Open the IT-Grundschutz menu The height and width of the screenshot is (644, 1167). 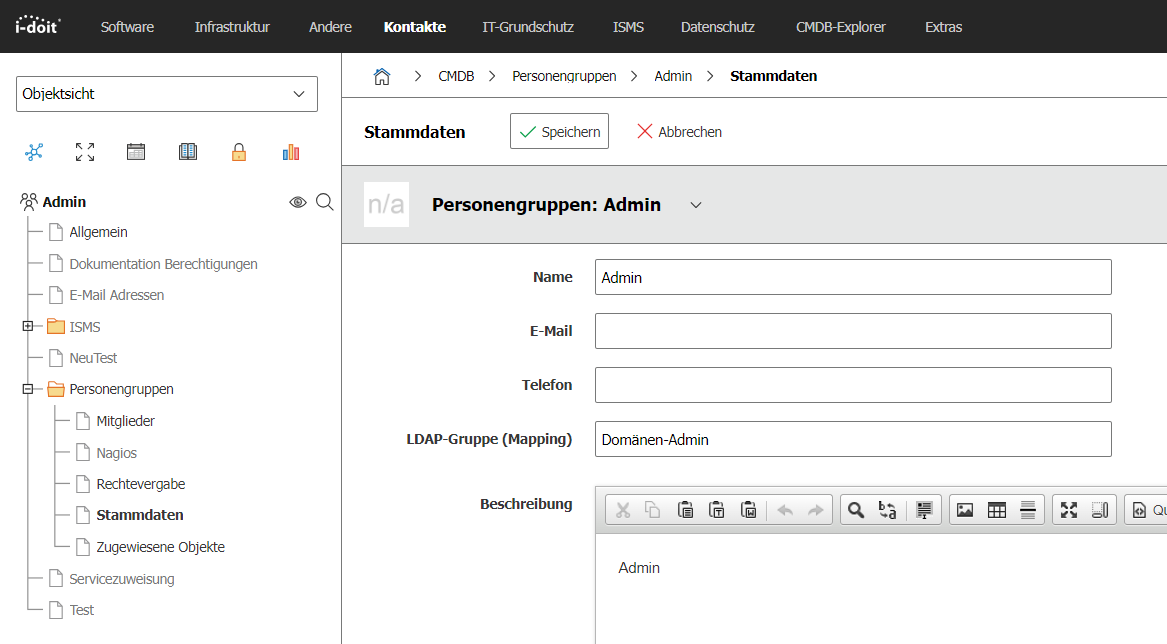point(528,27)
